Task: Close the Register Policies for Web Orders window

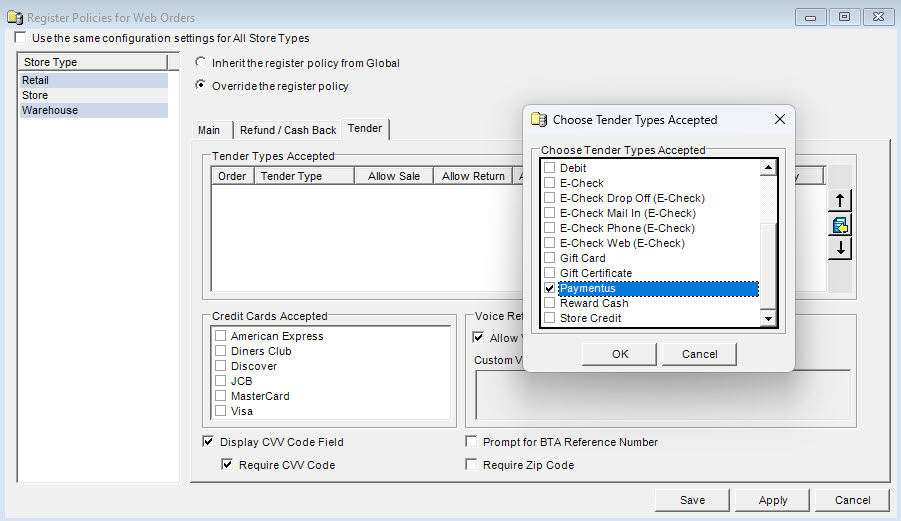Action: (x=879, y=17)
